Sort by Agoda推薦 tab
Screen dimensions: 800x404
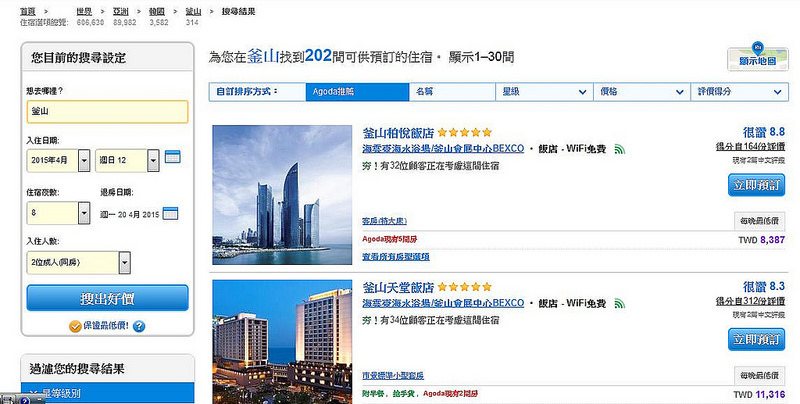pos(357,92)
